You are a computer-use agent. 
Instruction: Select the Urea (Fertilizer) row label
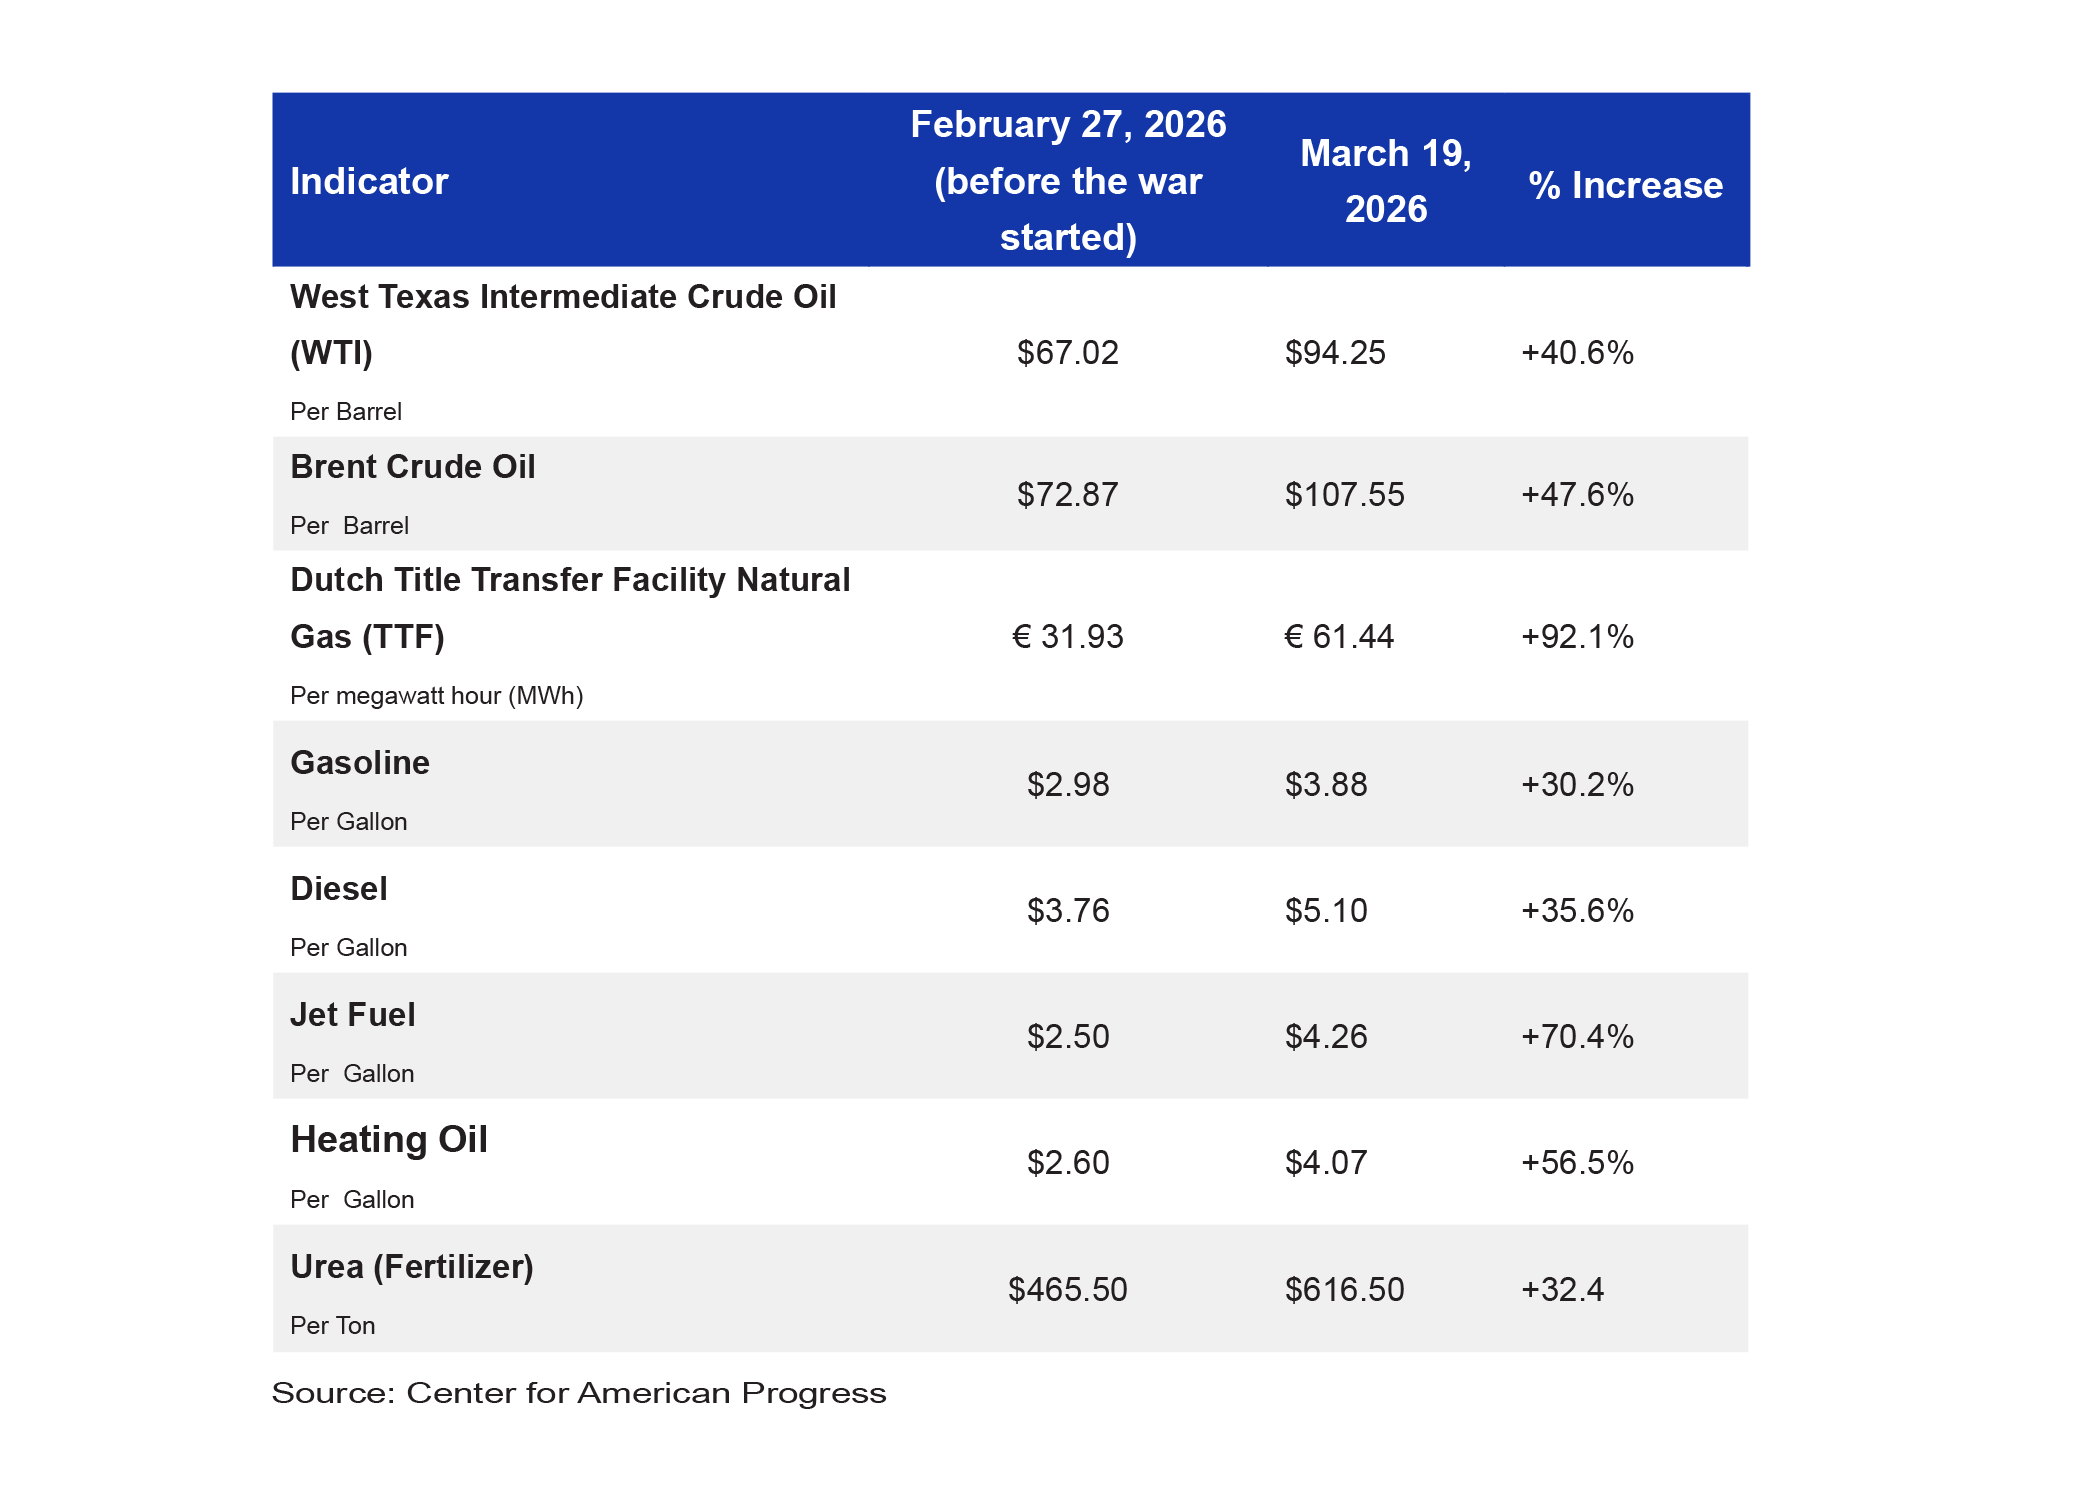coord(412,1266)
